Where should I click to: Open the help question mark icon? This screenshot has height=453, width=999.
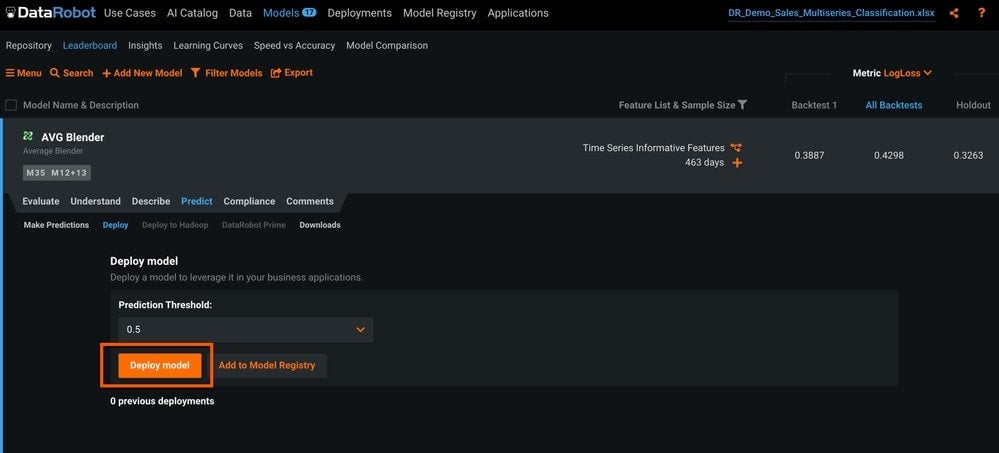(982, 13)
